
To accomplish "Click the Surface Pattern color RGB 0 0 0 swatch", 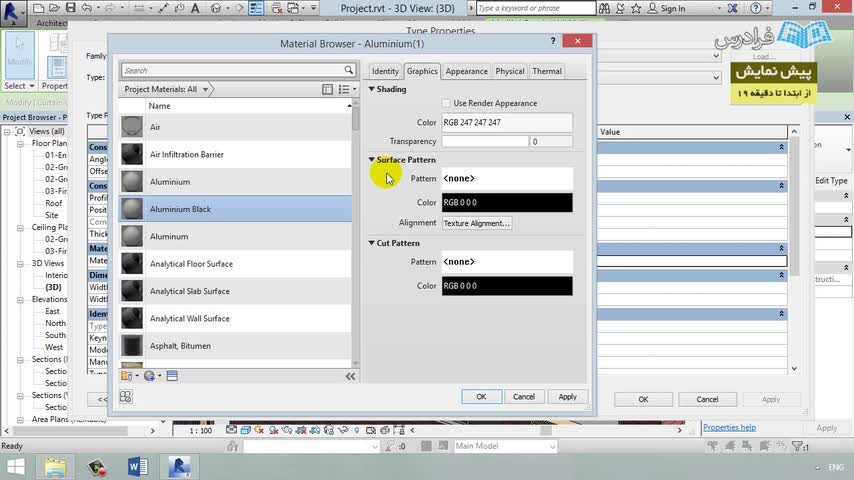I will click(507, 203).
